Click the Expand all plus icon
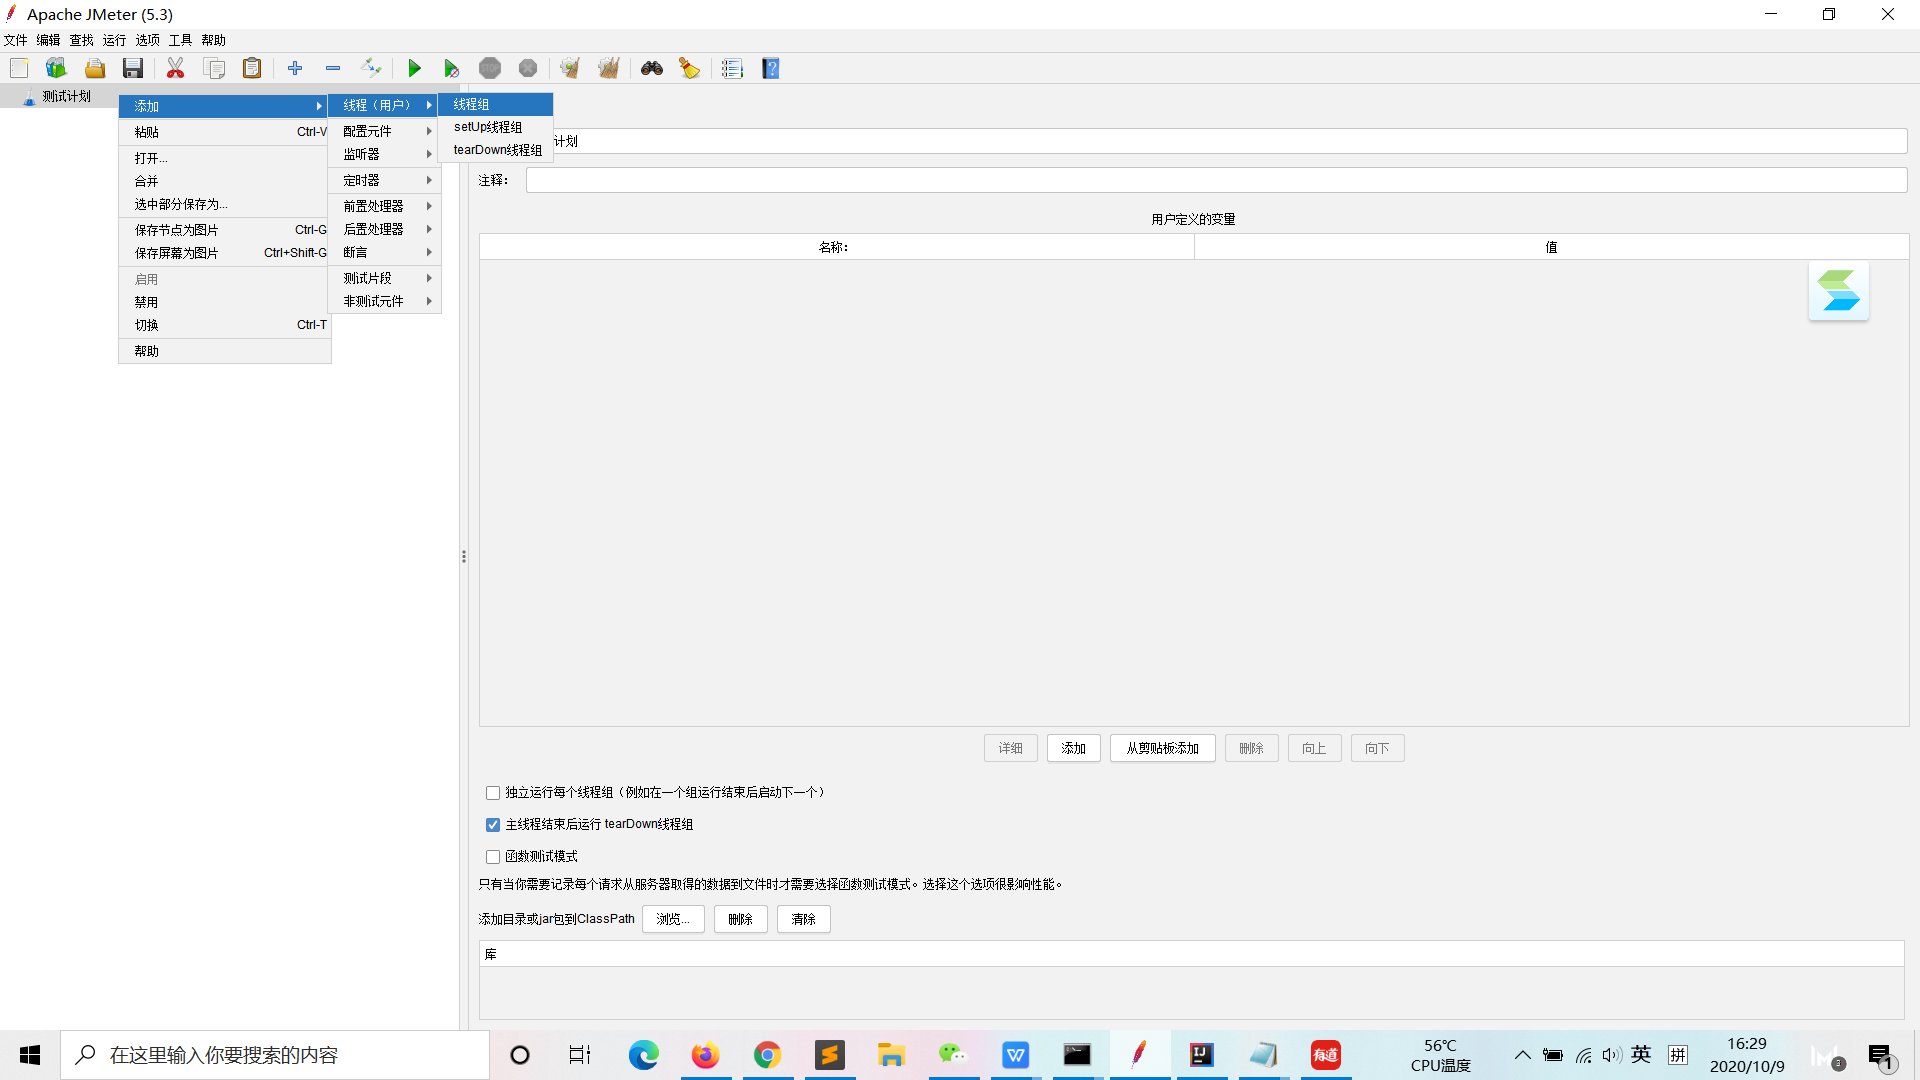Screen dimensions: 1920x1080 pyautogui.click(x=295, y=68)
